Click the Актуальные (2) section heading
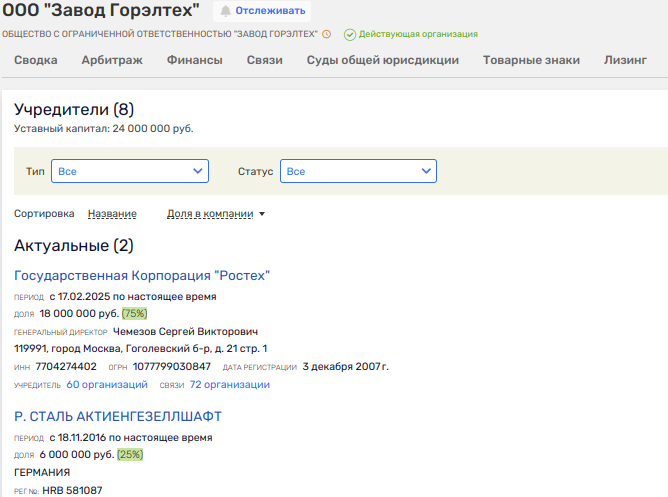This screenshot has height=497, width=668. coord(74,246)
